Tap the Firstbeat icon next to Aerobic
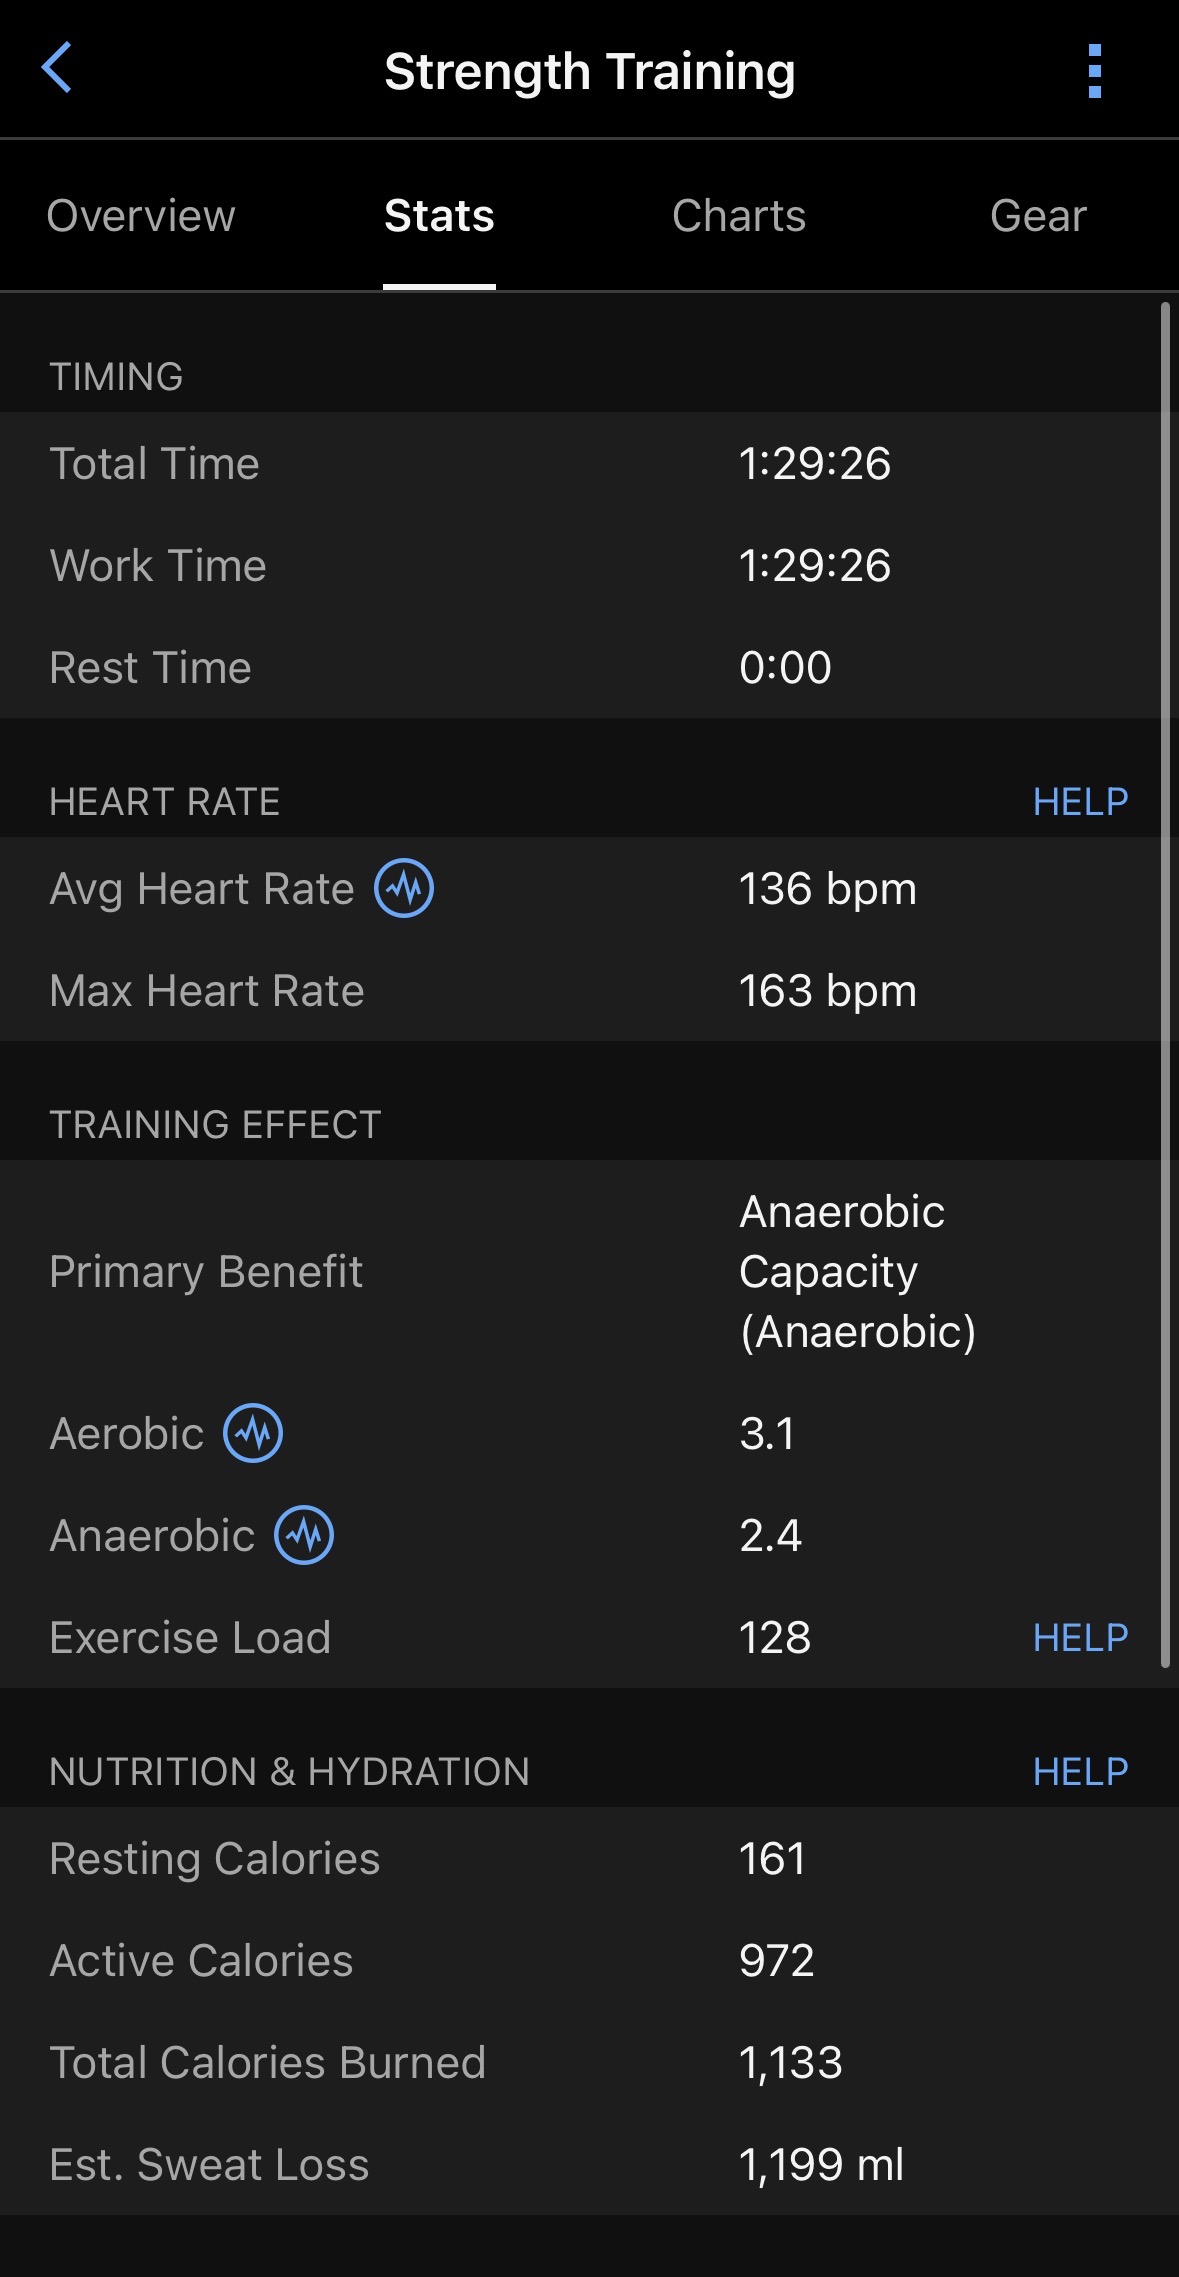The width and height of the screenshot is (1179, 2277). [x=253, y=1433]
